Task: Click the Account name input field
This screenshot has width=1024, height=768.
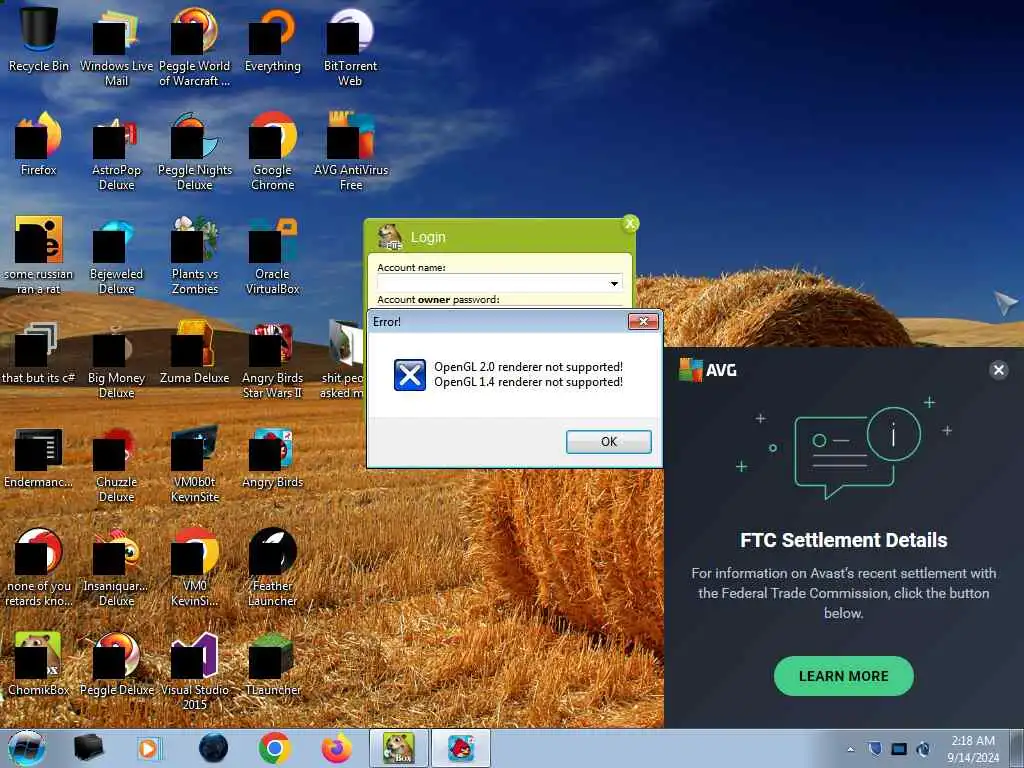Action: point(500,283)
